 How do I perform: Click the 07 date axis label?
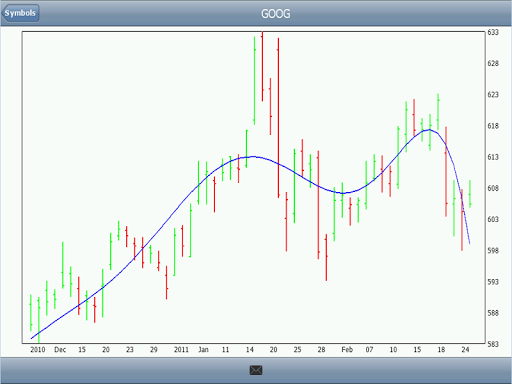click(x=369, y=350)
